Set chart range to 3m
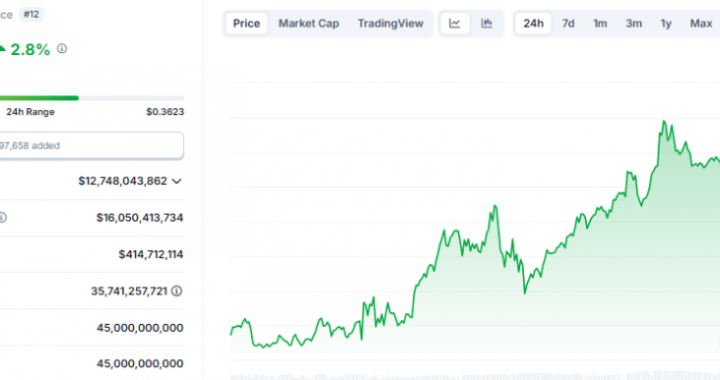This screenshot has height=380, width=720. click(x=634, y=23)
